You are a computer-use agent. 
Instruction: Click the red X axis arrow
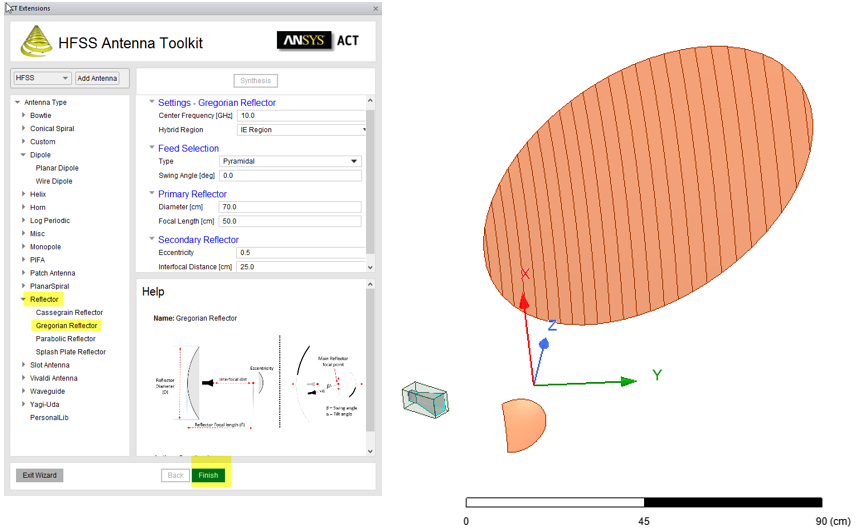click(x=524, y=302)
